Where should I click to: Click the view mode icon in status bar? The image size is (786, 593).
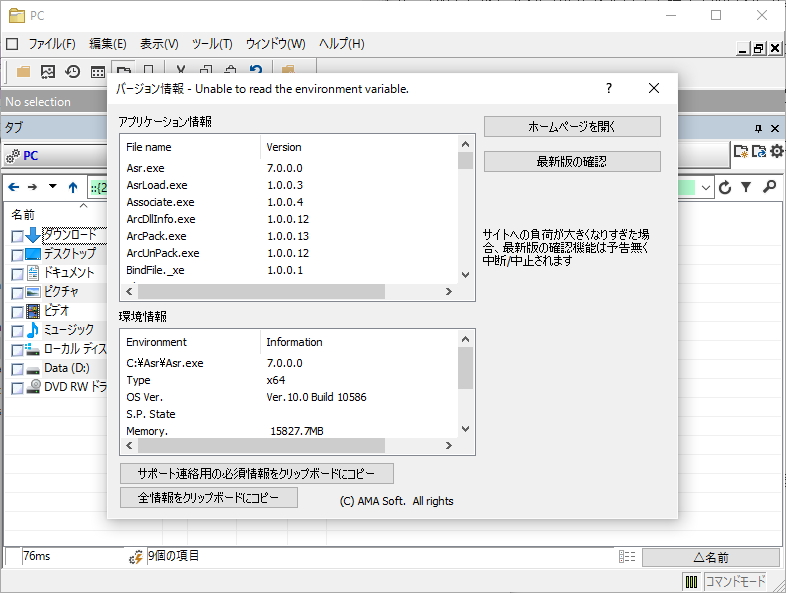[627, 556]
